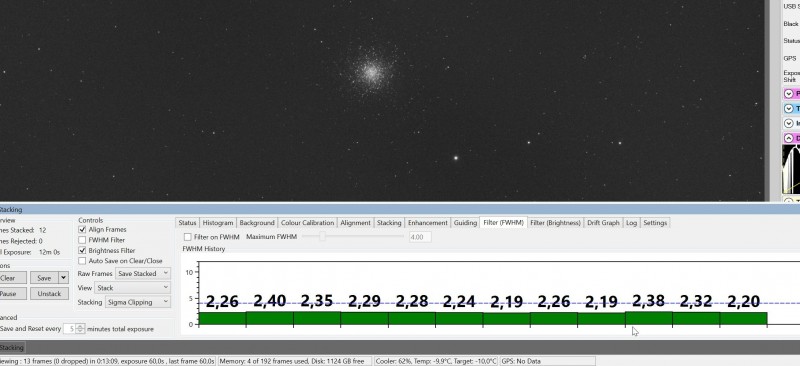Click the FWHM bar labeled 2,32
This screenshot has width=800, height=366.
696,319
